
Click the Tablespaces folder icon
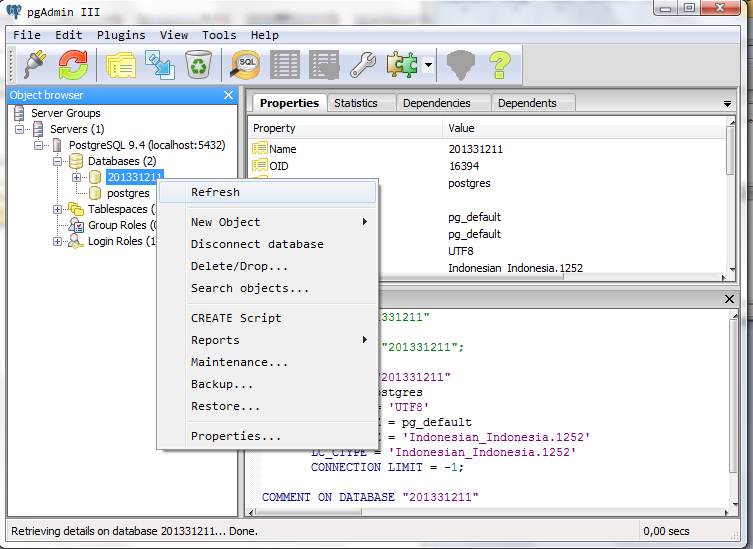(76, 209)
